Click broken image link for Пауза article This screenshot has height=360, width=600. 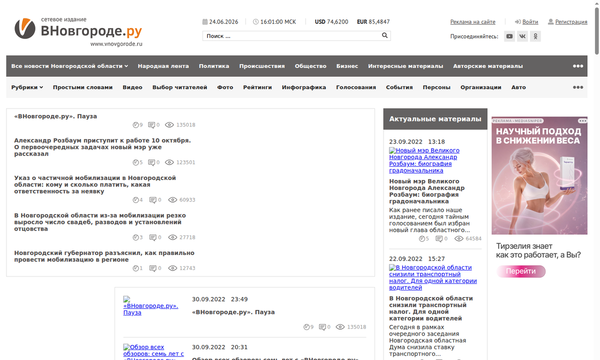tap(151, 306)
